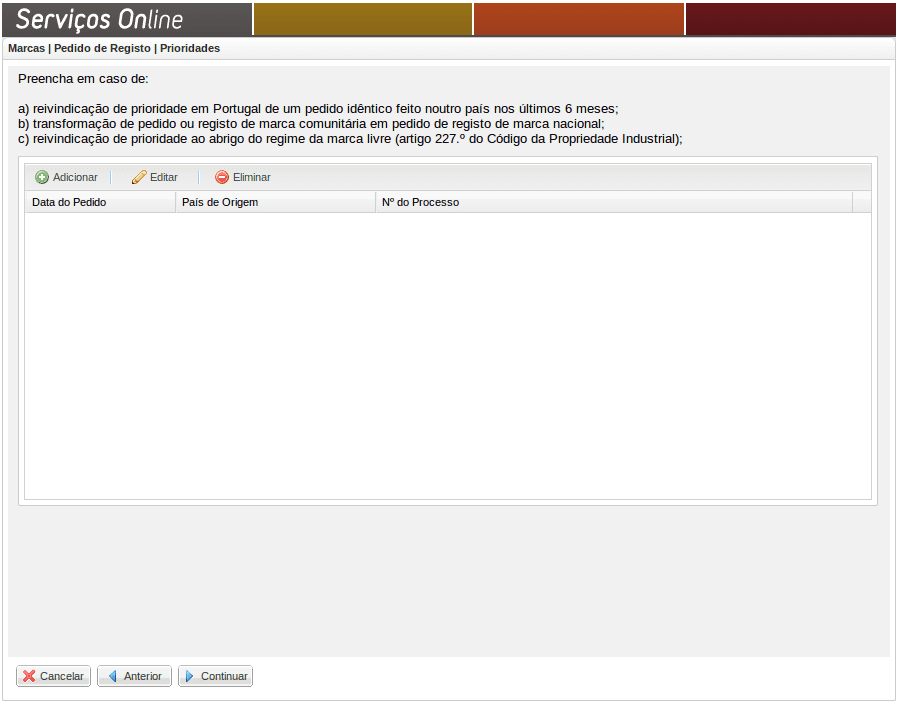
Task: Click the golden yellow header block
Action: click(x=362, y=19)
